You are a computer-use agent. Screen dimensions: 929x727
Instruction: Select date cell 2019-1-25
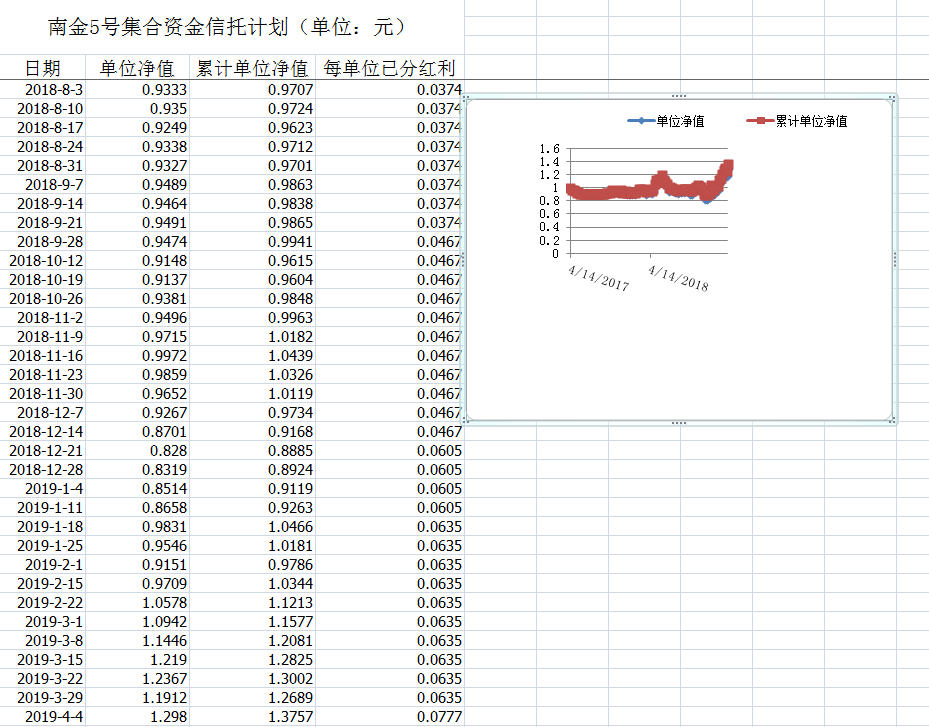(x=43, y=545)
